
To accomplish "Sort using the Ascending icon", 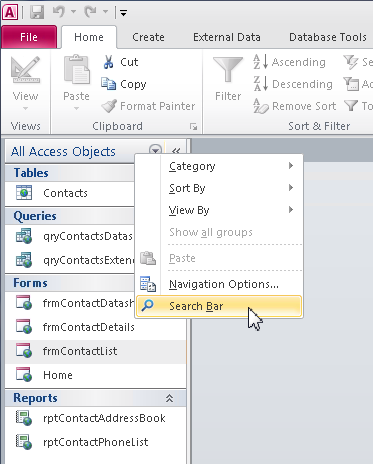I will click(x=260, y=62).
